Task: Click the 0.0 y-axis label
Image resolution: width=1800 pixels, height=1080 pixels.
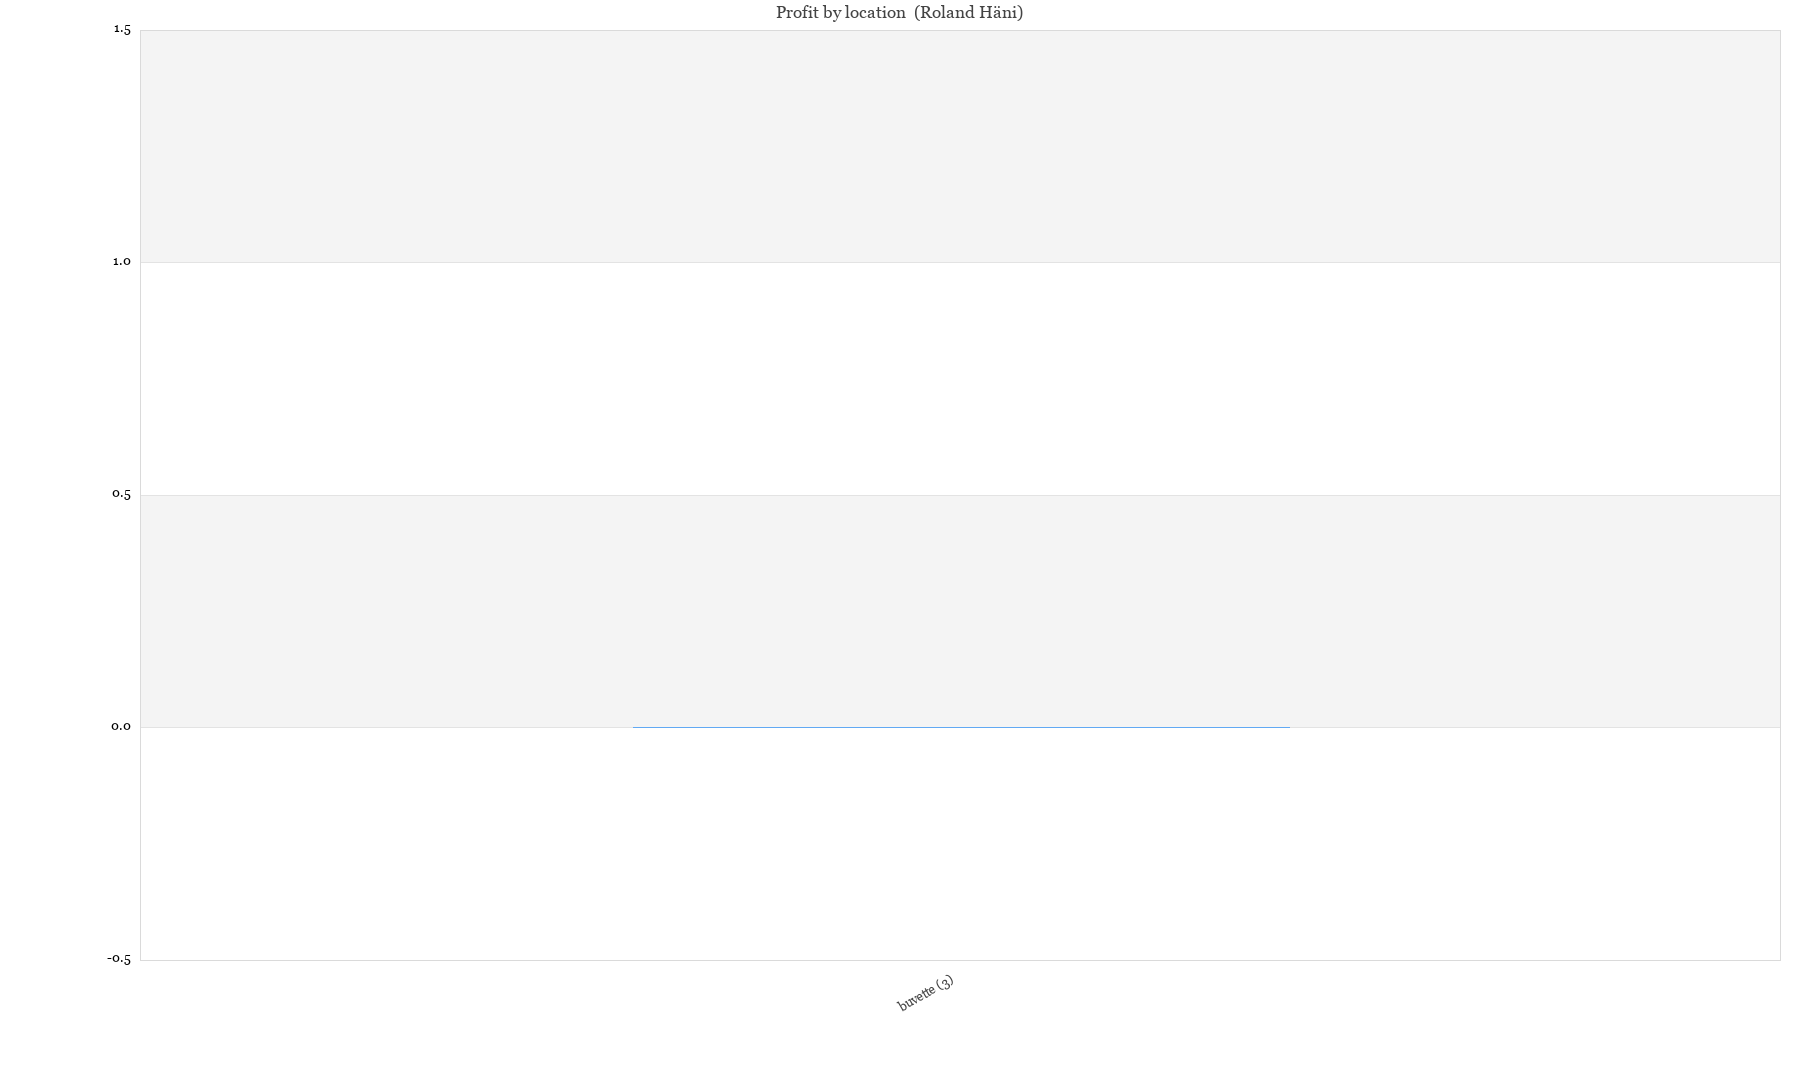Action: [x=122, y=727]
